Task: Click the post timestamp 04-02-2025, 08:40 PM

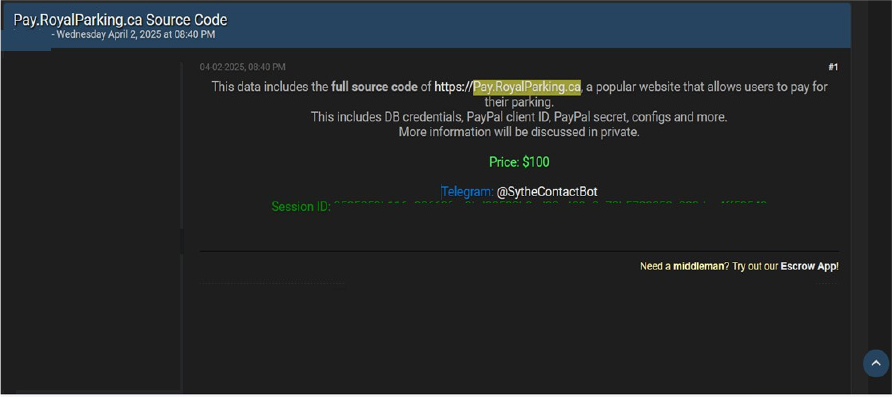Action: pos(242,67)
